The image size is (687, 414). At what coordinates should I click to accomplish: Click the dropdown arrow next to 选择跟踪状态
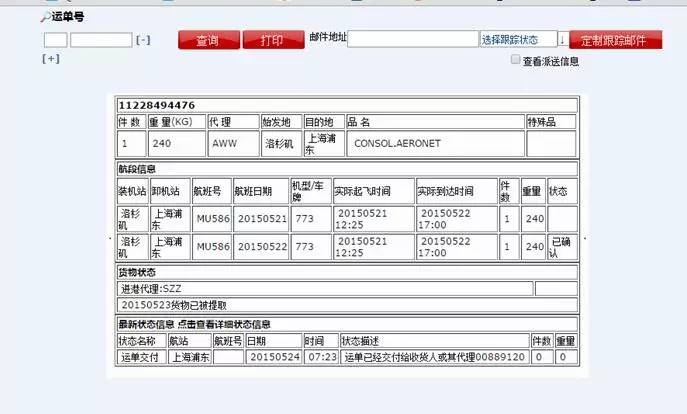coord(563,39)
